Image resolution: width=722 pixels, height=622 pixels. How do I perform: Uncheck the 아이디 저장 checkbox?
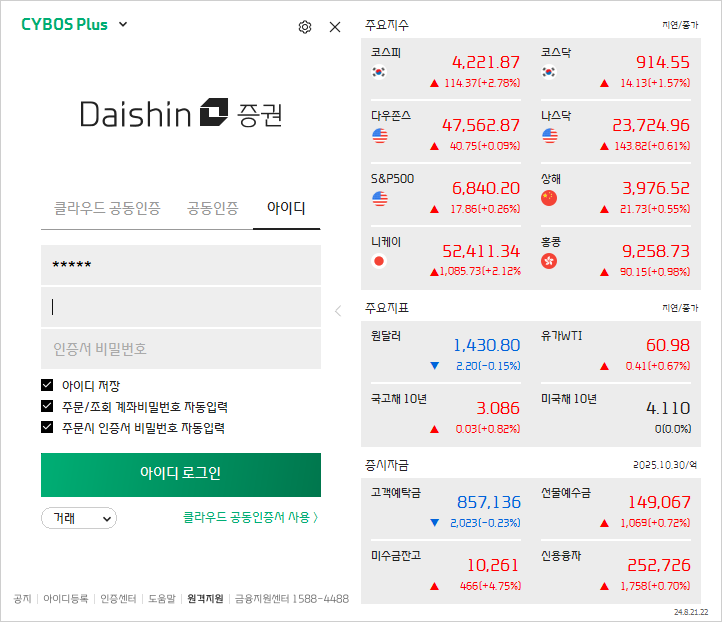(47, 384)
